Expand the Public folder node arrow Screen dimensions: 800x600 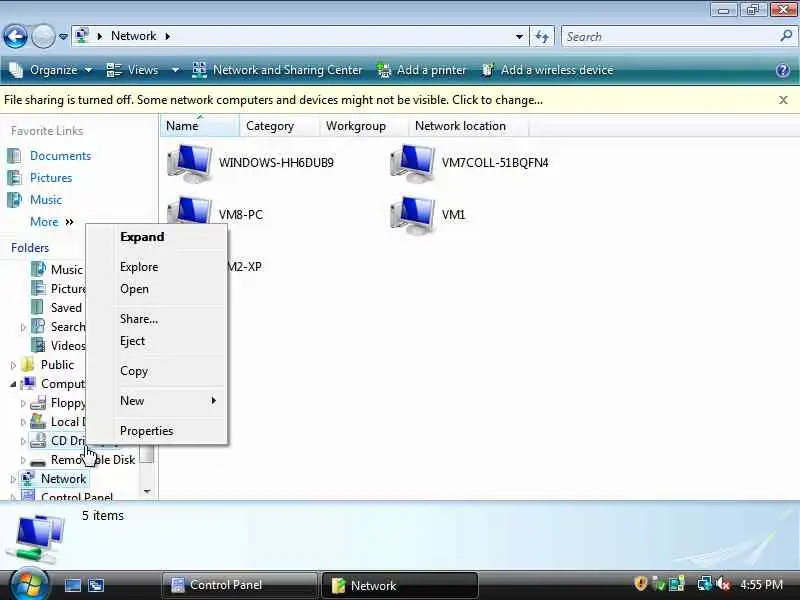click(x=13, y=365)
